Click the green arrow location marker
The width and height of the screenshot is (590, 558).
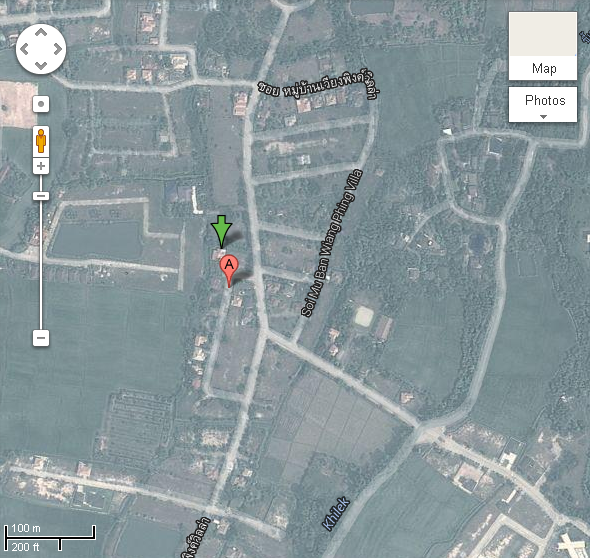tap(221, 231)
